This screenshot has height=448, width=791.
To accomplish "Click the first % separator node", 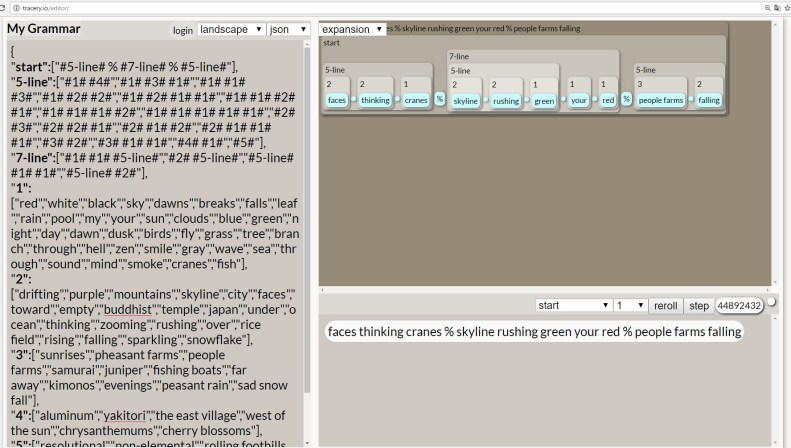I will pos(439,99).
